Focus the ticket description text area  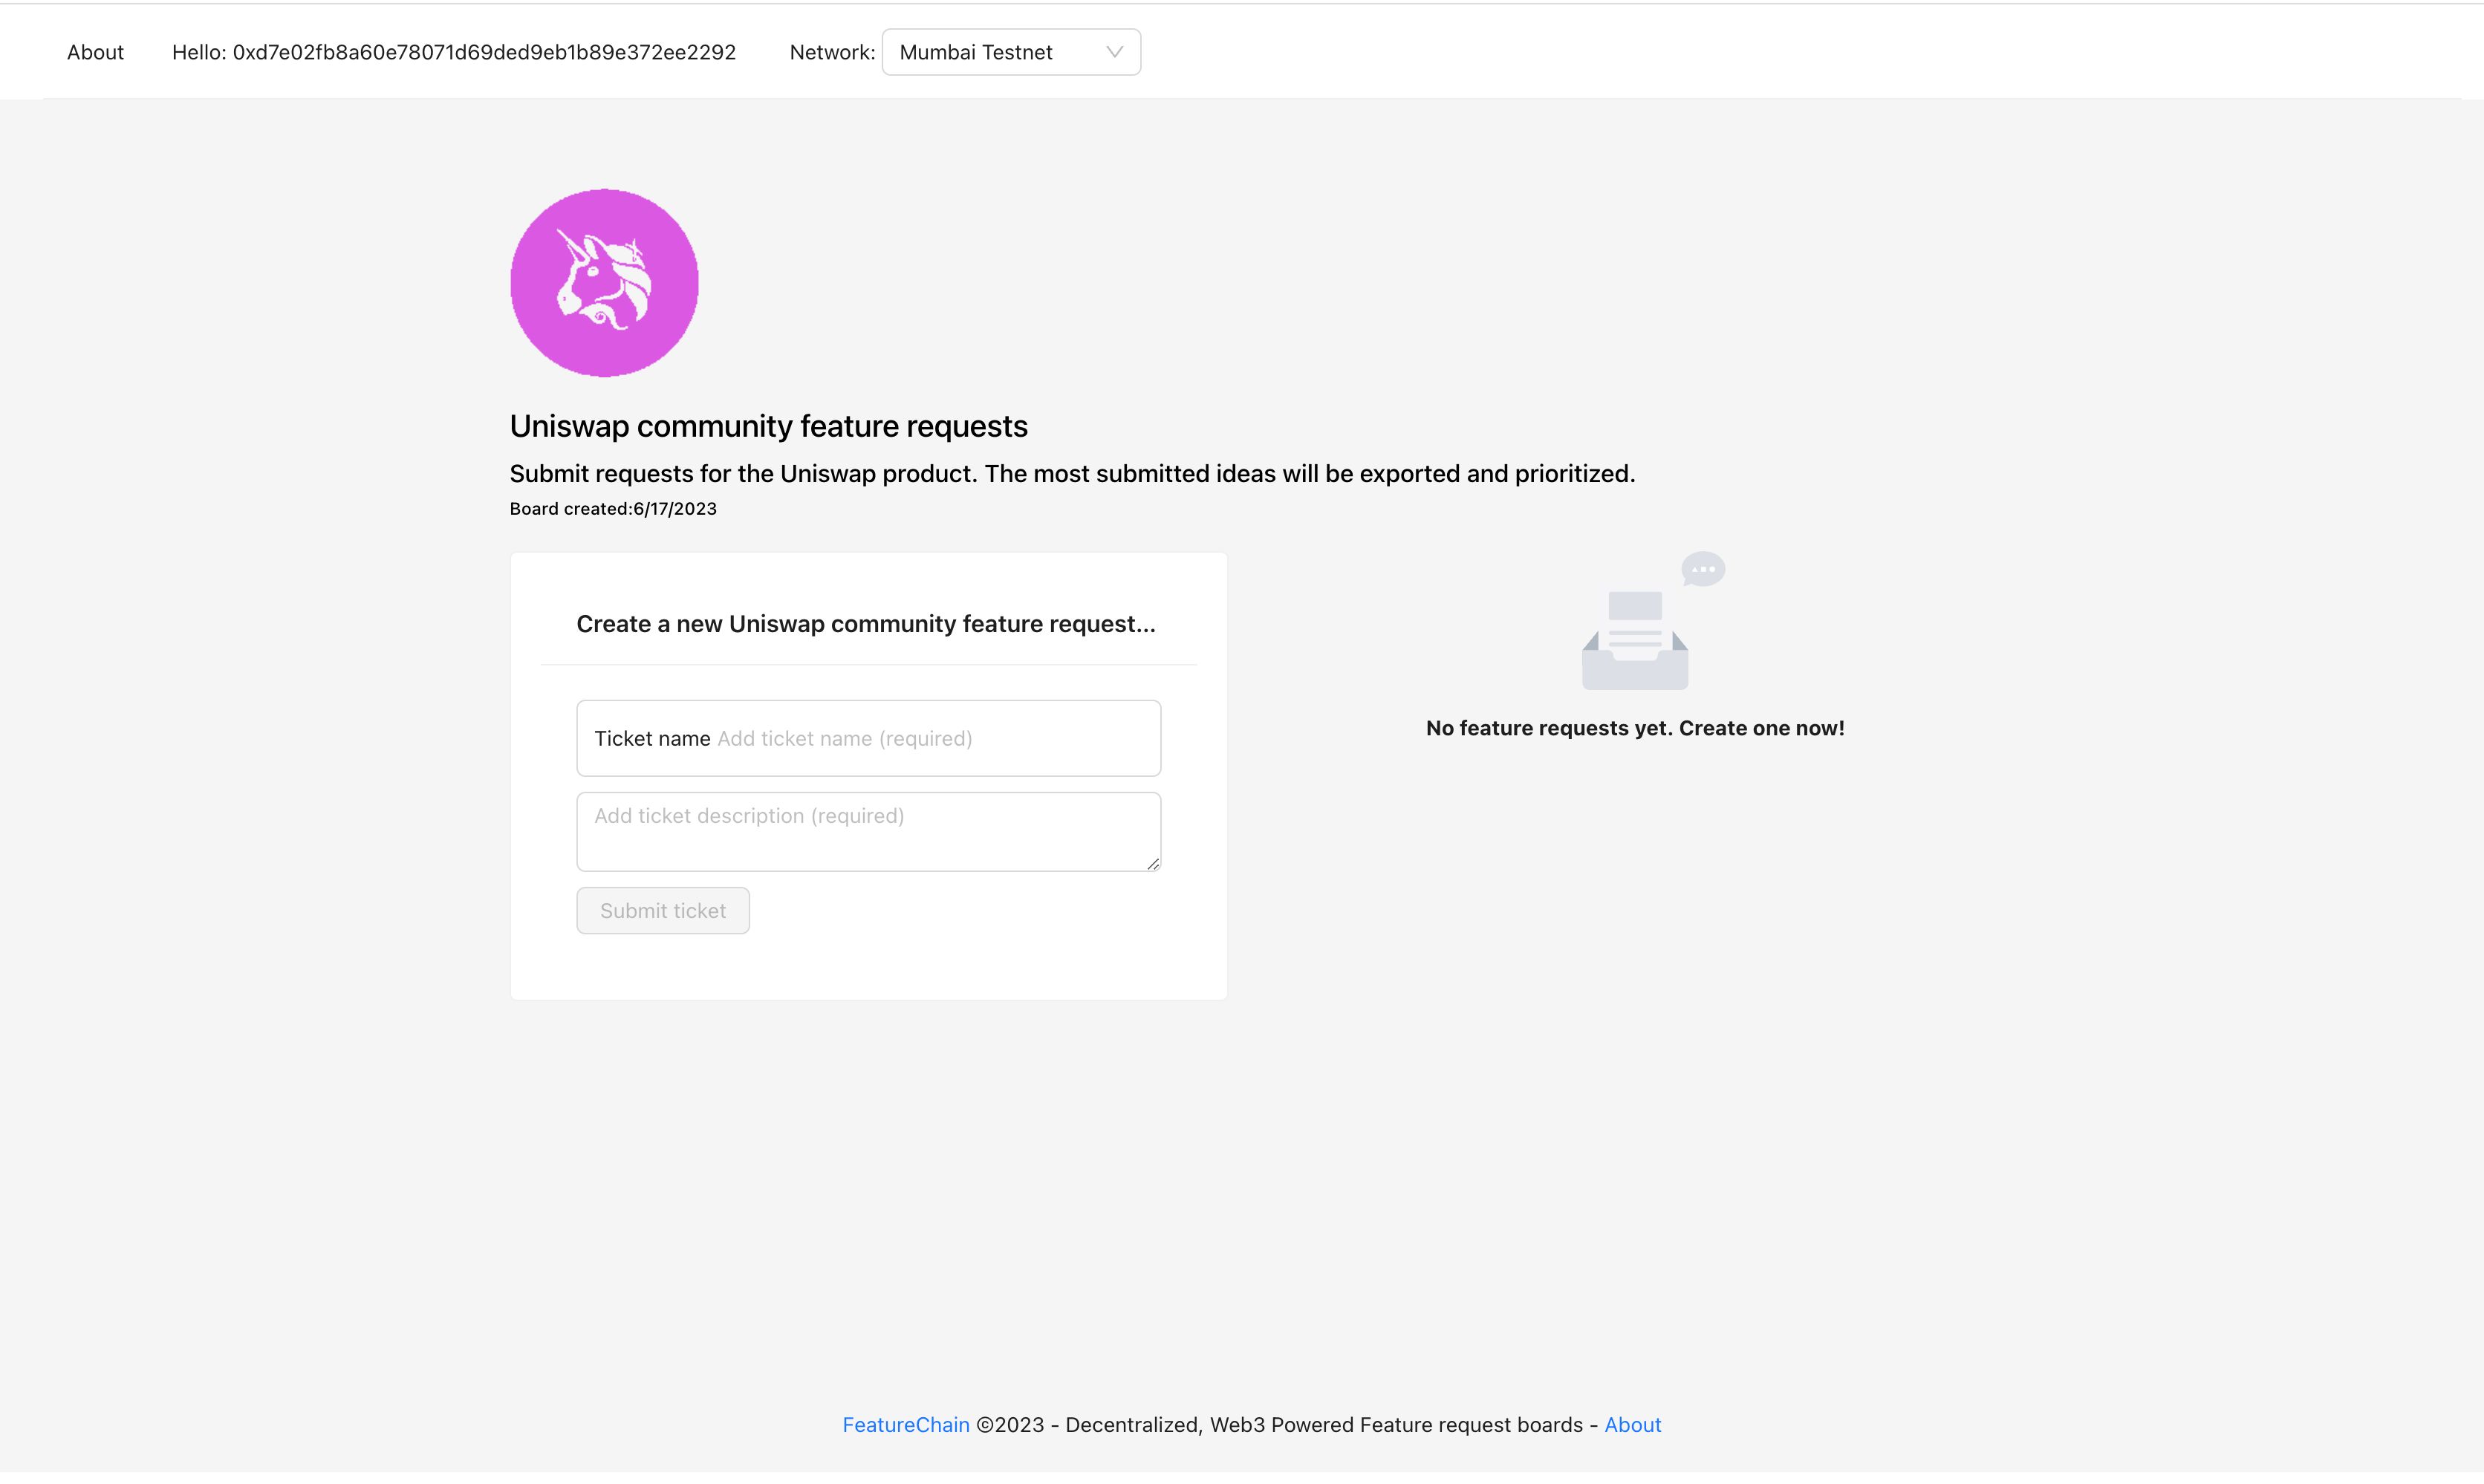point(868,832)
